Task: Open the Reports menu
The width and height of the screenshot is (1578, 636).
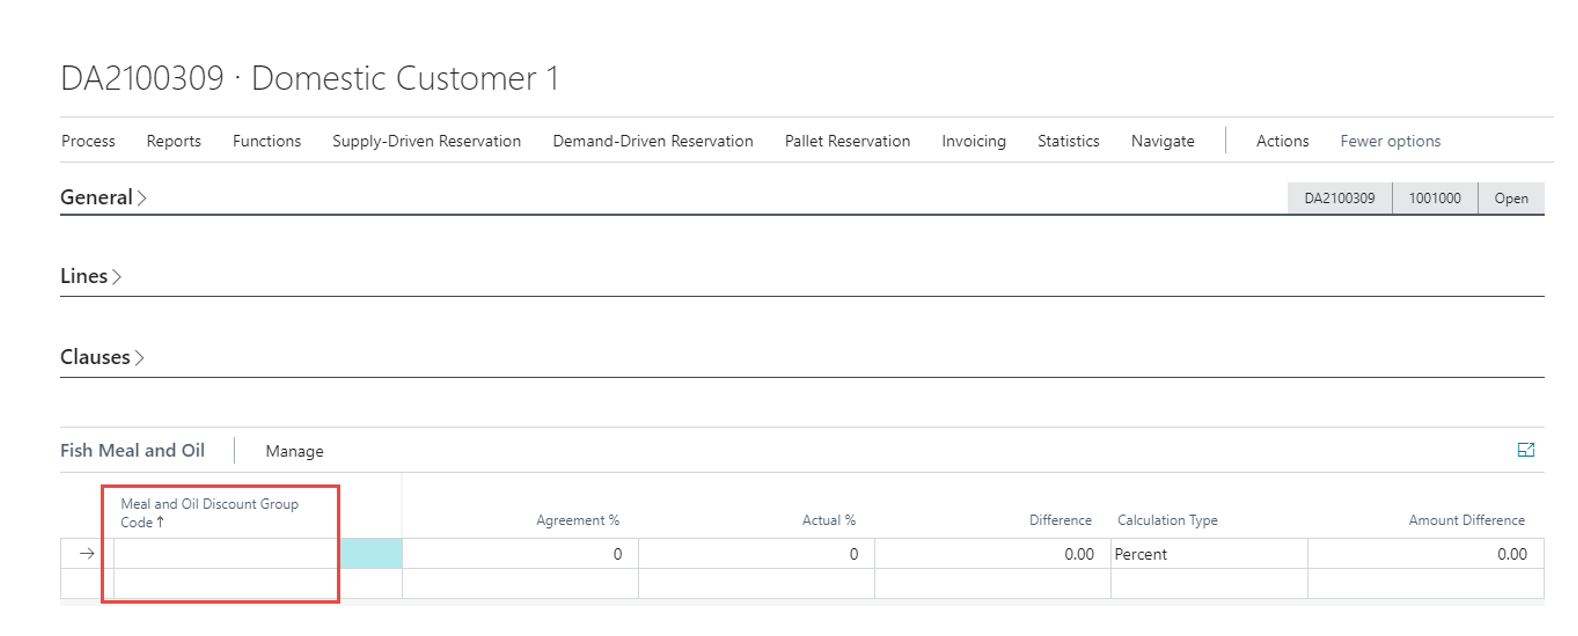Action: pos(173,141)
